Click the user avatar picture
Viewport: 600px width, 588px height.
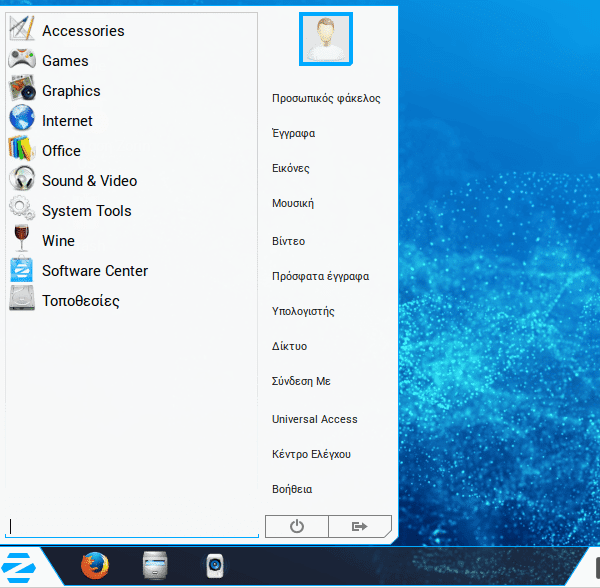pyautogui.click(x=326, y=39)
